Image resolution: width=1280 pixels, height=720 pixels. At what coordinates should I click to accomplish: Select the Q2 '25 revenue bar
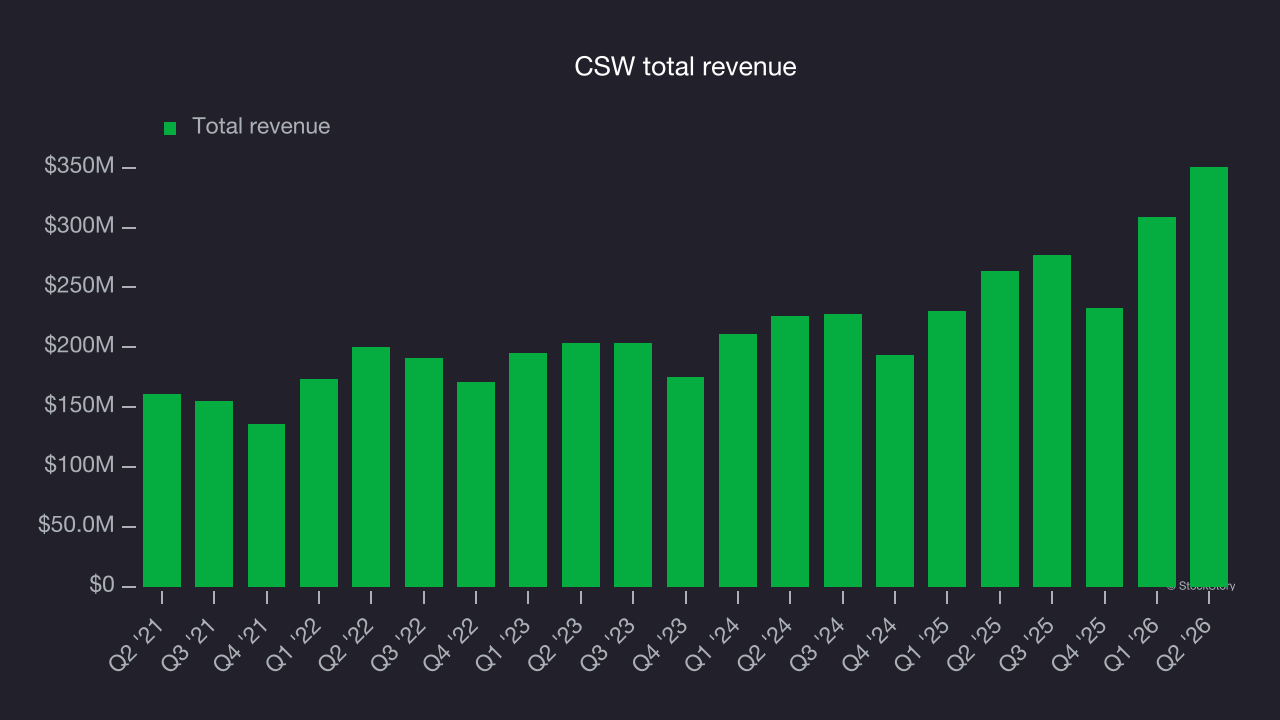(1000, 429)
